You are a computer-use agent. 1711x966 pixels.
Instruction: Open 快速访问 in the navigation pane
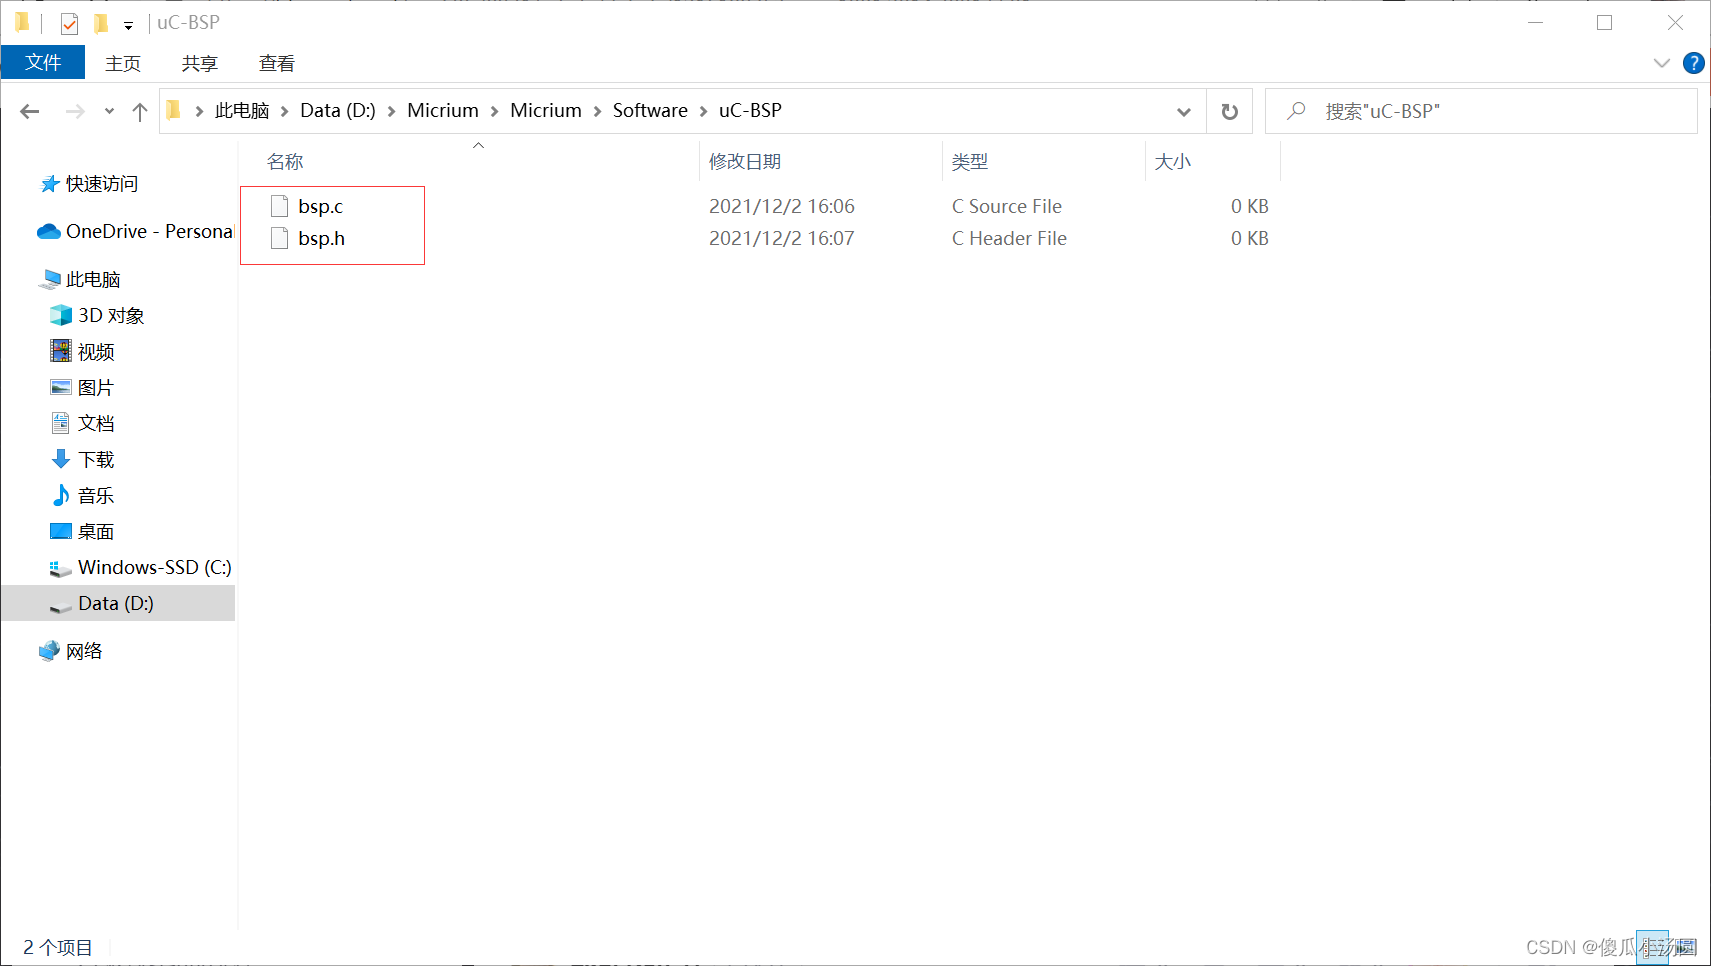click(102, 184)
